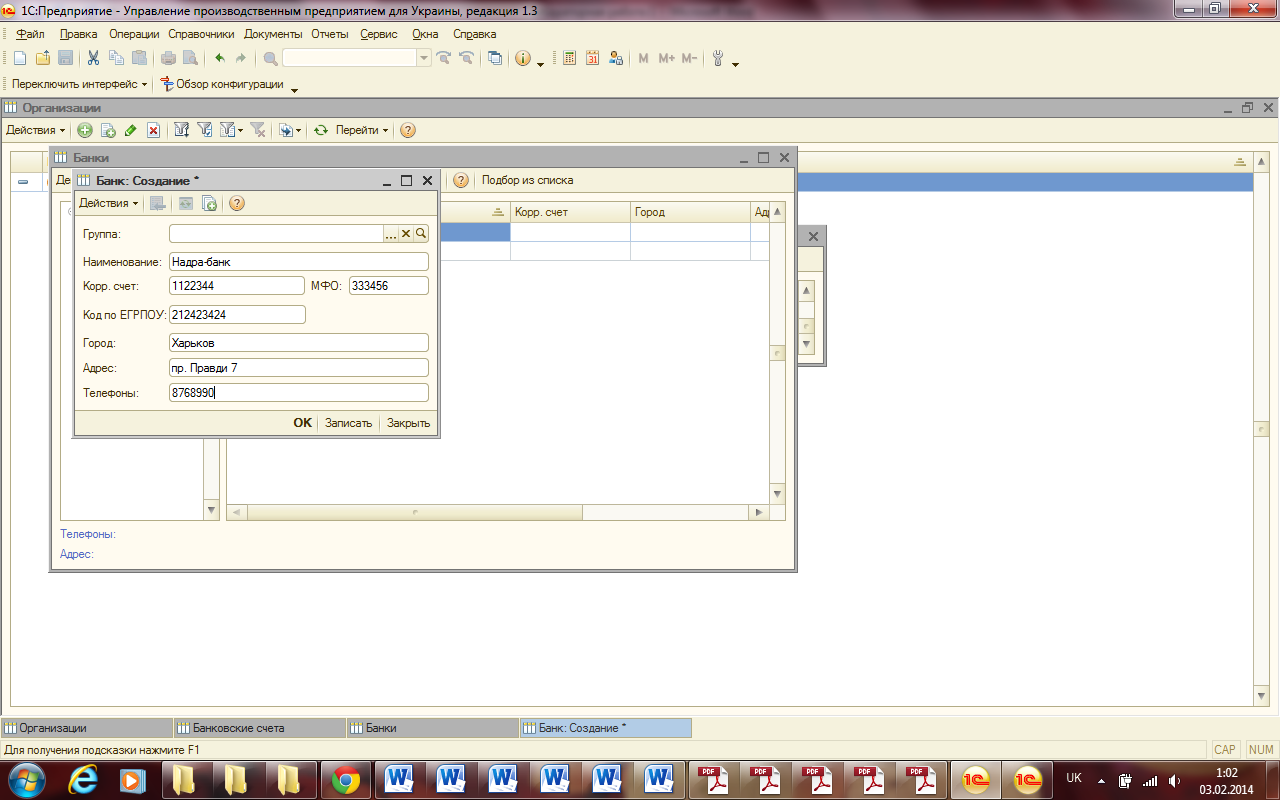
Task: Open Internet Explorer from the taskbar
Action: pyautogui.click(x=81, y=780)
